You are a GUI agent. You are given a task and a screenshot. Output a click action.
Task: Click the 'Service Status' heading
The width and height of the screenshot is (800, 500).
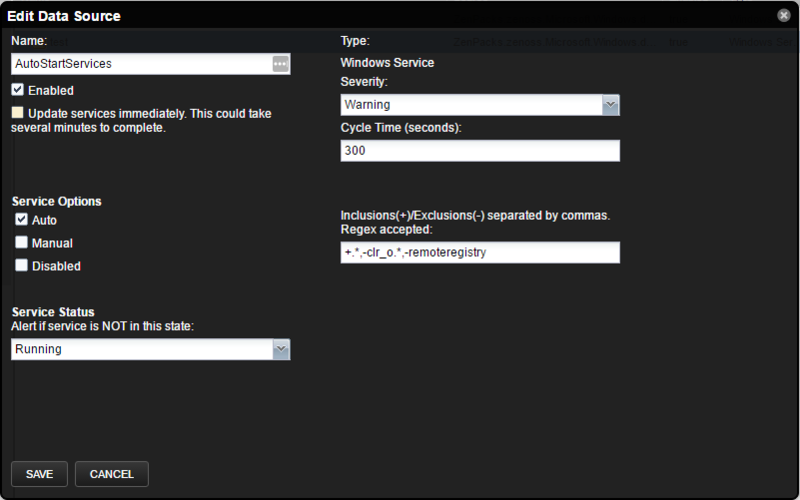[x=53, y=312]
